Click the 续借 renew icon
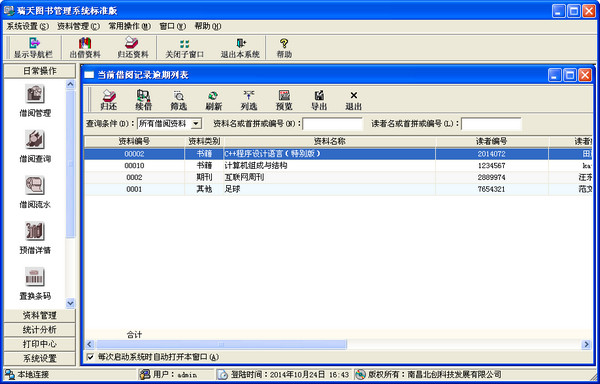Screen dimensions: 600x384 pyautogui.click(x=143, y=101)
